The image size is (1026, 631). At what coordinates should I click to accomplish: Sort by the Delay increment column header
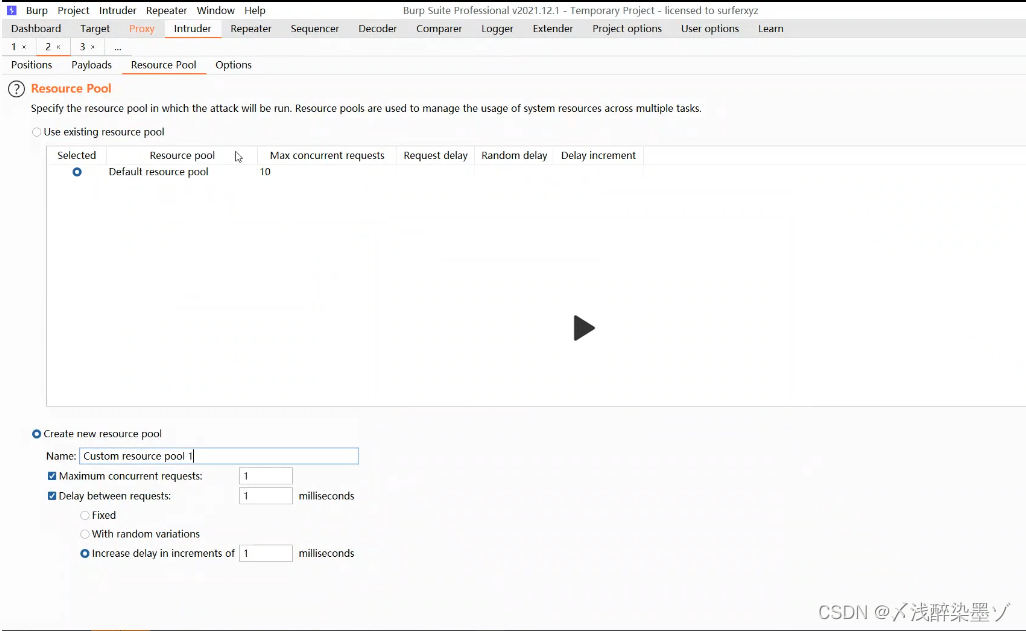click(598, 155)
